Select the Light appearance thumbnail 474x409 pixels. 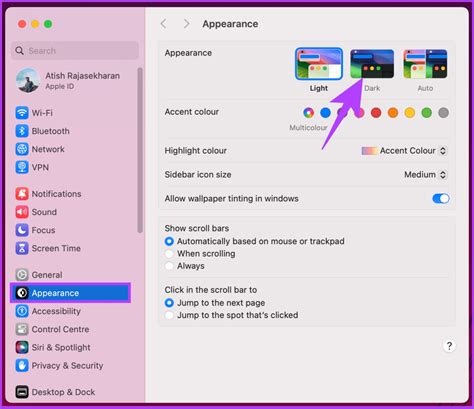[x=319, y=64]
